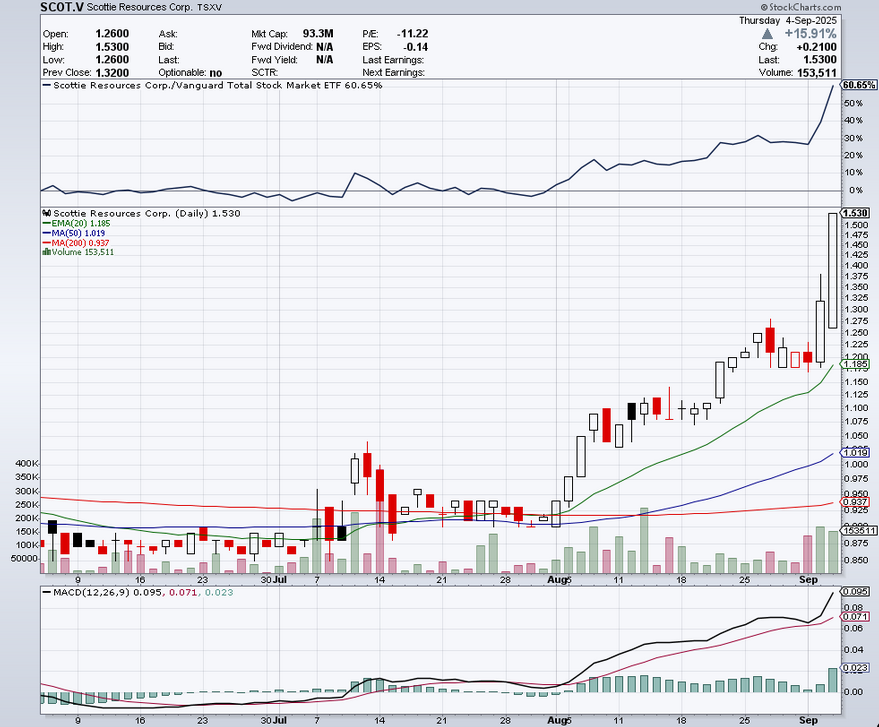Click the MA(200) 0.937 legend entry
The height and width of the screenshot is (727, 879).
click(x=76, y=243)
